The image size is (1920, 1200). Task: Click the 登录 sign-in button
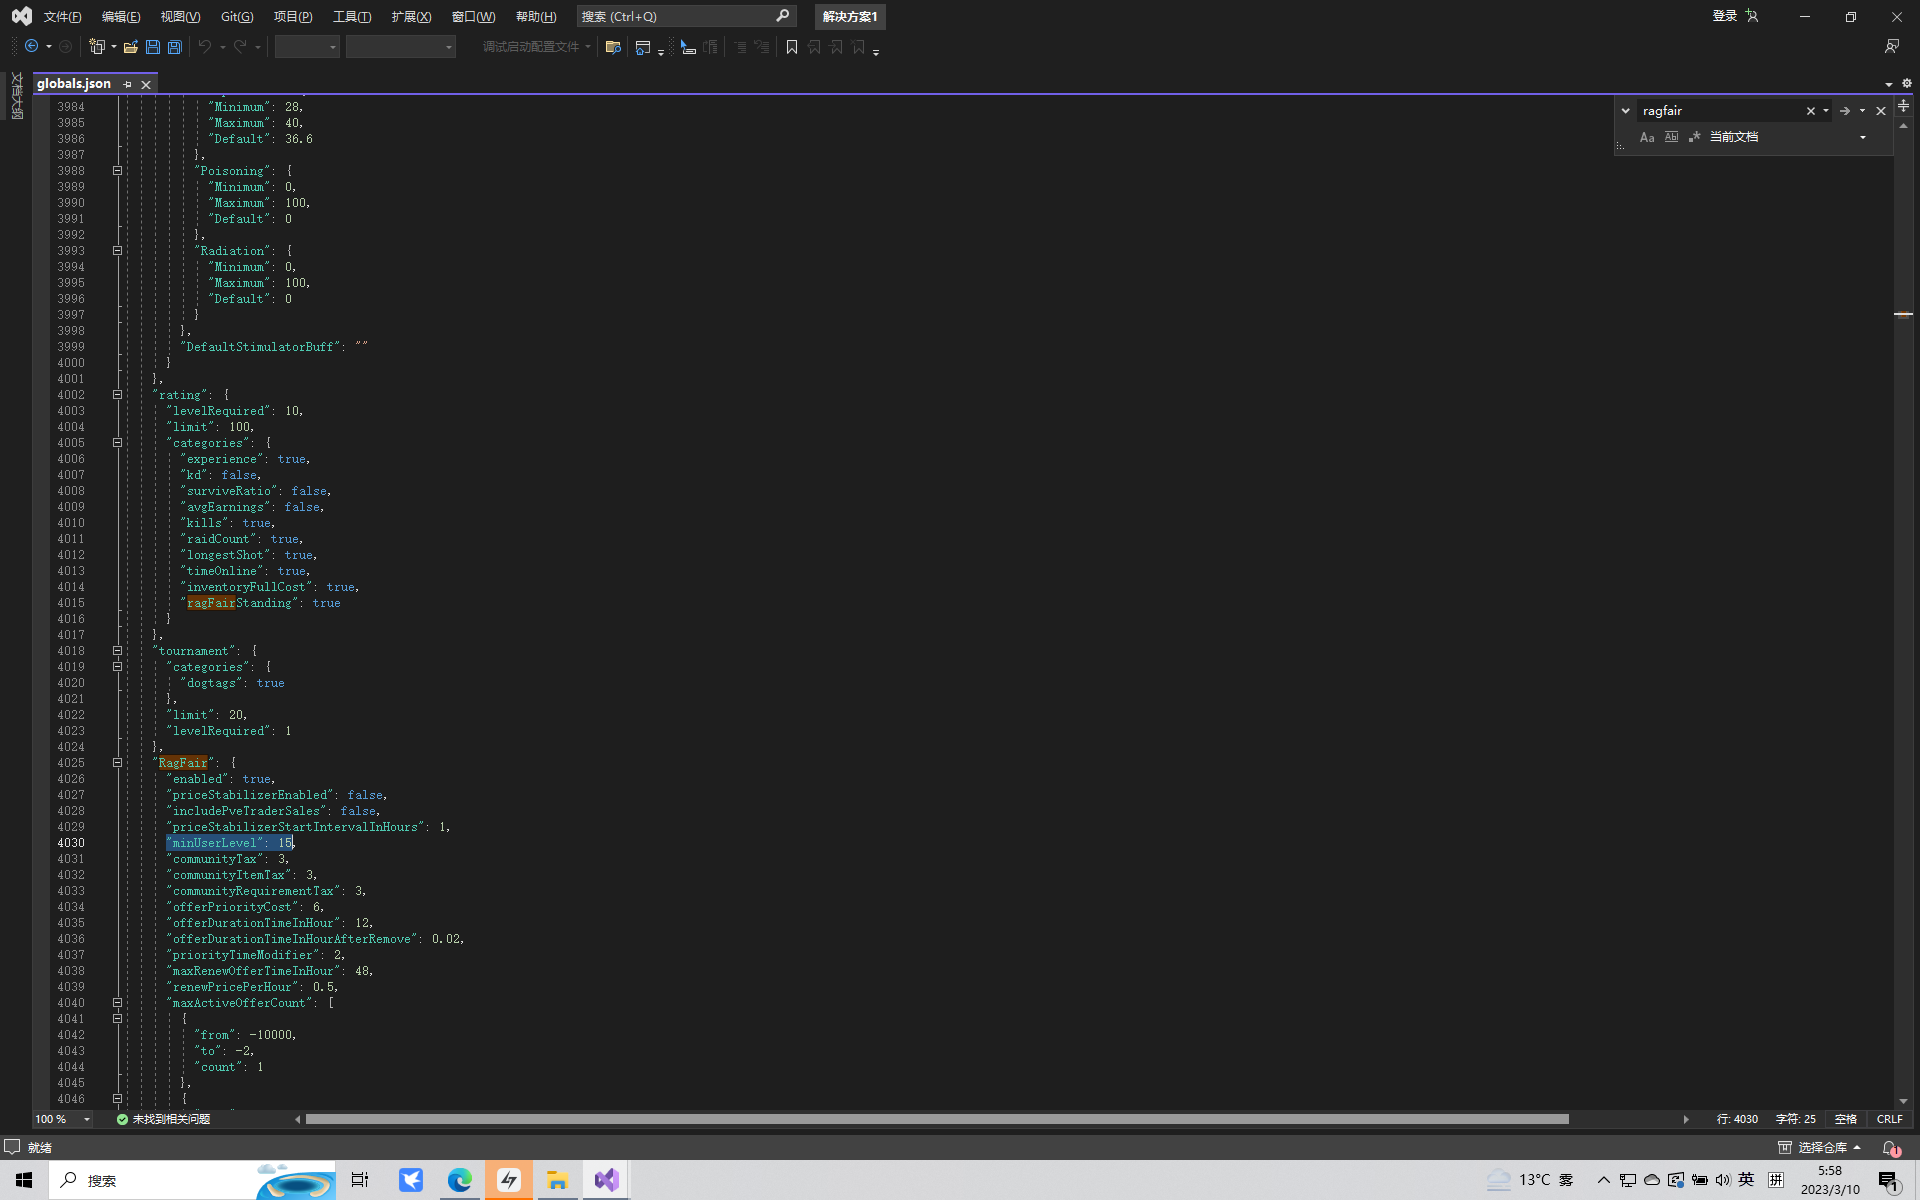pyautogui.click(x=1724, y=16)
